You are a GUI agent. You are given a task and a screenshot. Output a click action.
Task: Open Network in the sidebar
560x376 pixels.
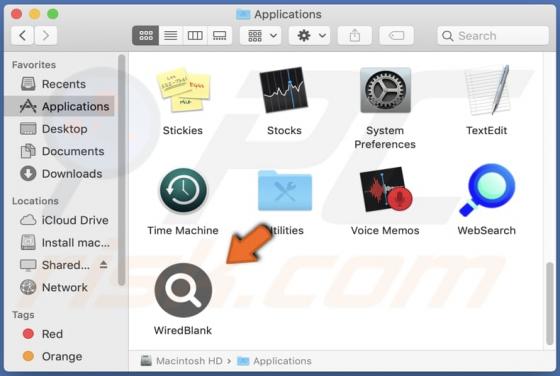[60, 287]
